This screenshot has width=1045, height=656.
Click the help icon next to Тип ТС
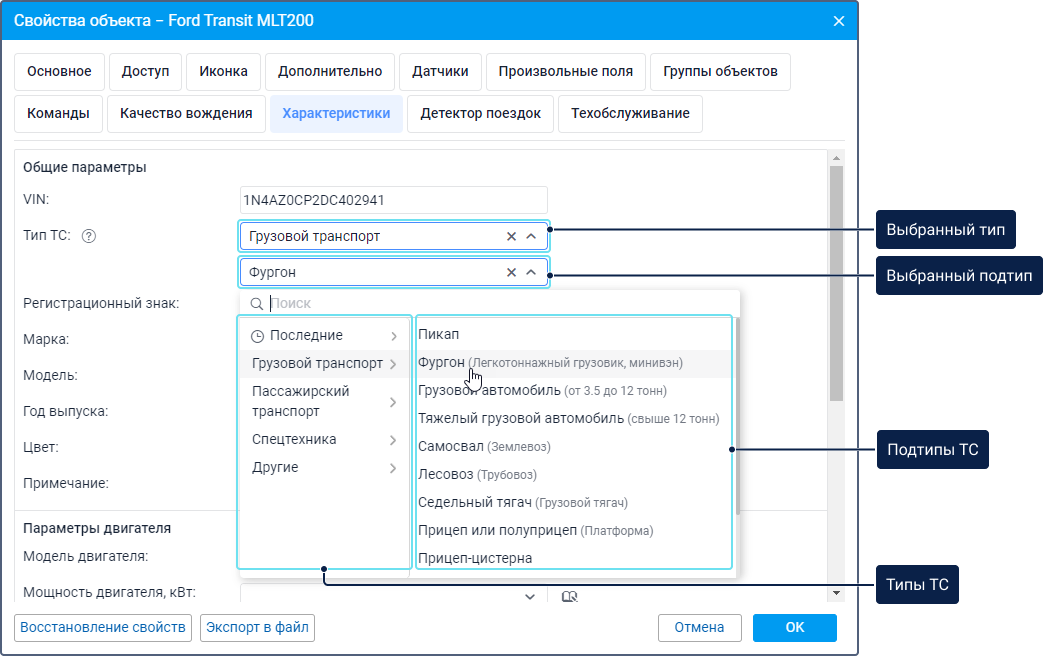coord(89,236)
